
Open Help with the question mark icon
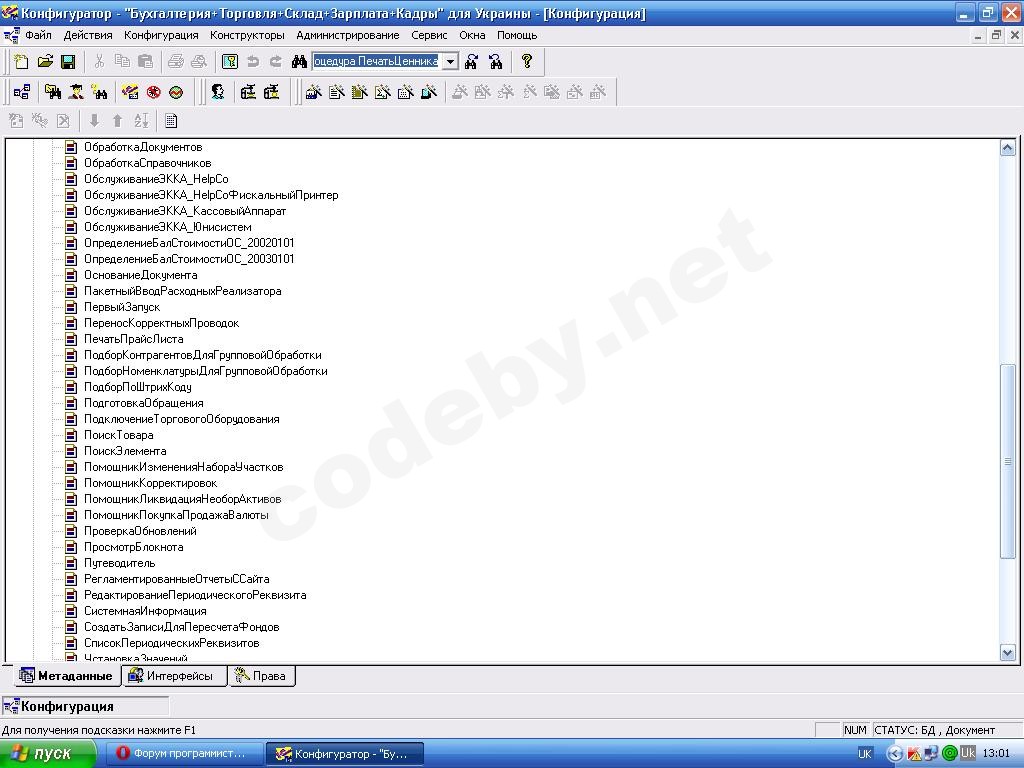[526, 62]
